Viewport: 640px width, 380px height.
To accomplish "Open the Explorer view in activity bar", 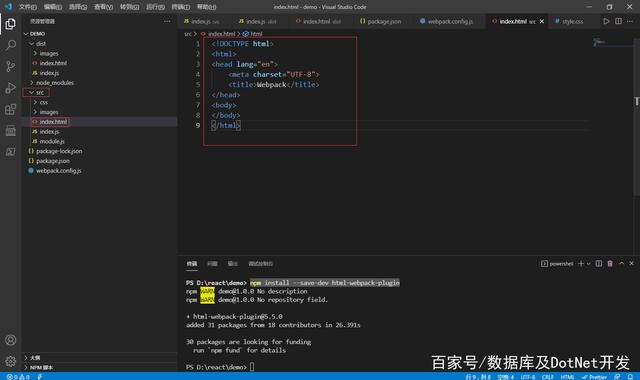I will tap(11, 24).
